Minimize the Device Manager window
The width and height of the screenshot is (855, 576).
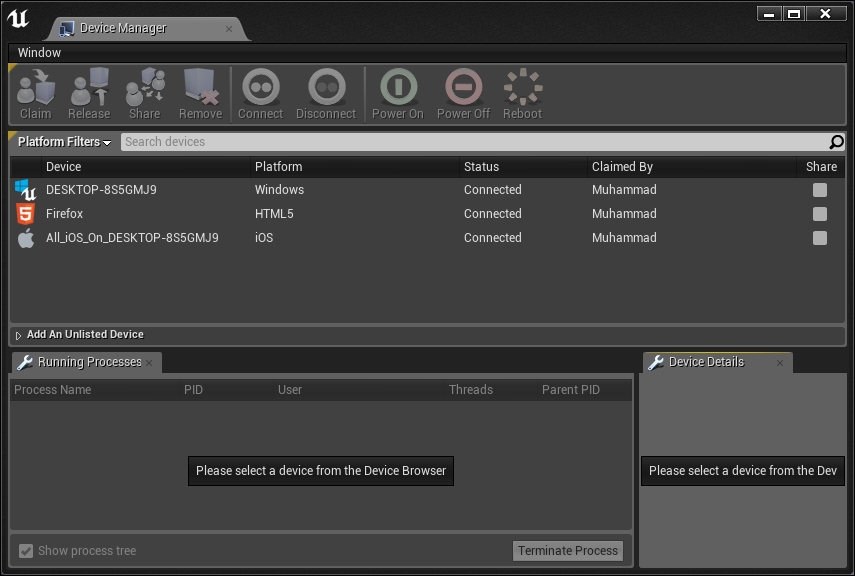click(x=769, y=14)
